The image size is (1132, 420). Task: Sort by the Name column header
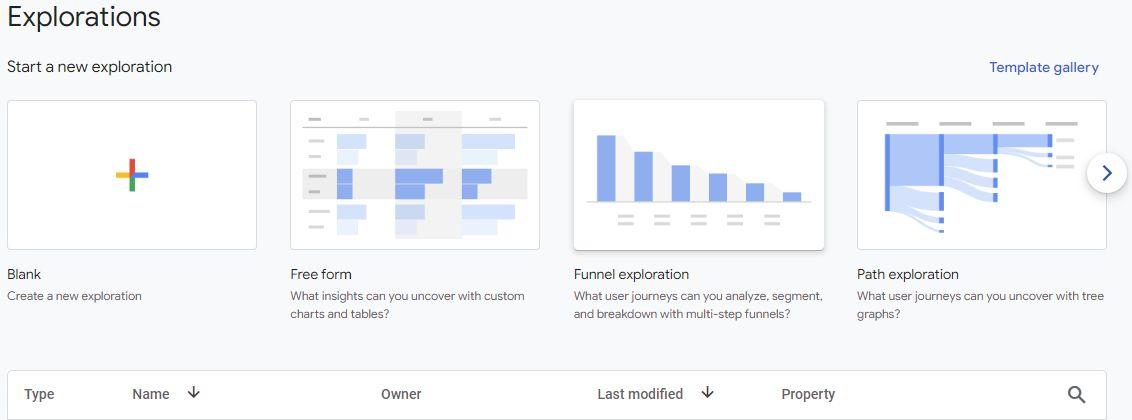151,394
